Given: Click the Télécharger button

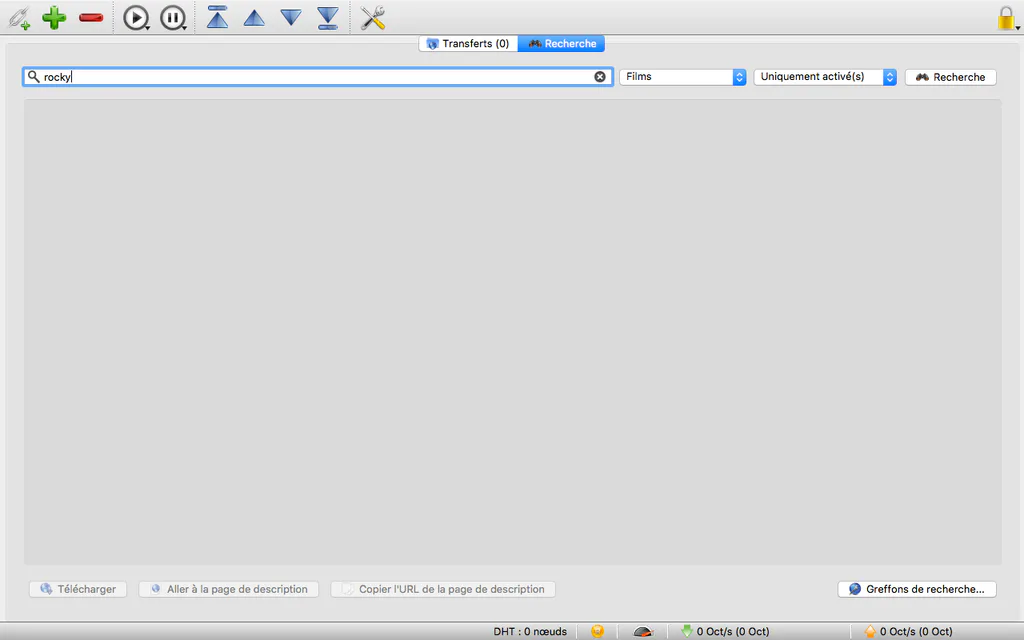Looking at the screenshot, I should click(x=78, y=589).
